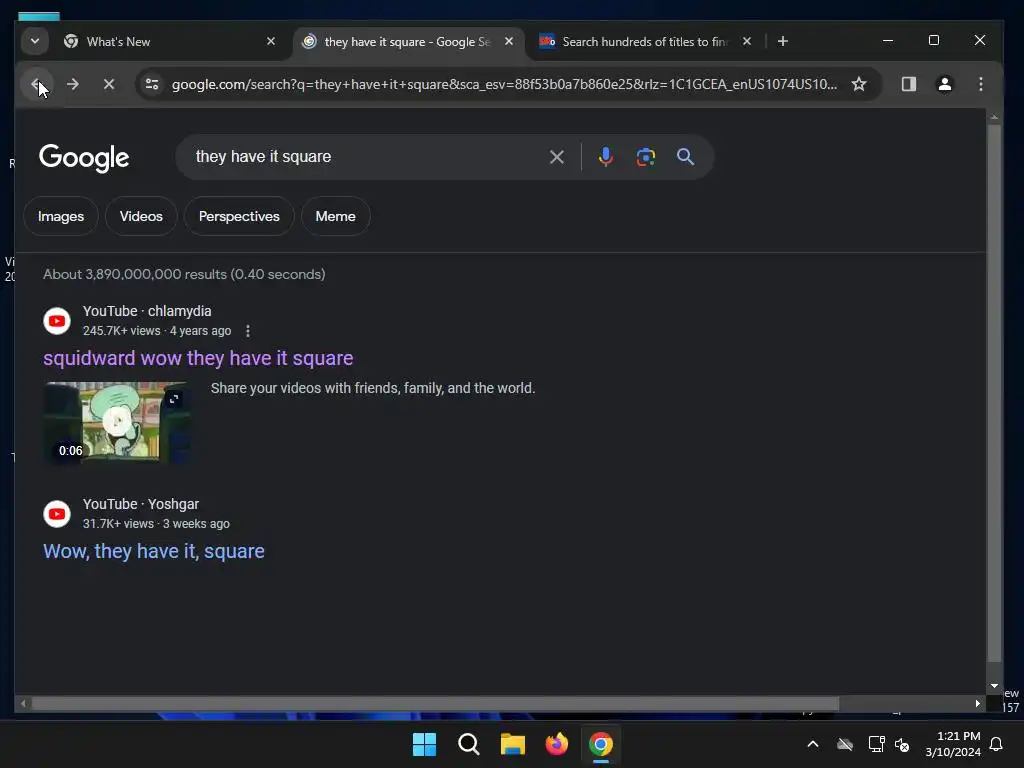1024x768 pixels.
Task: Open squidward wow they have it square link
Action: click(x=198, y=358)
